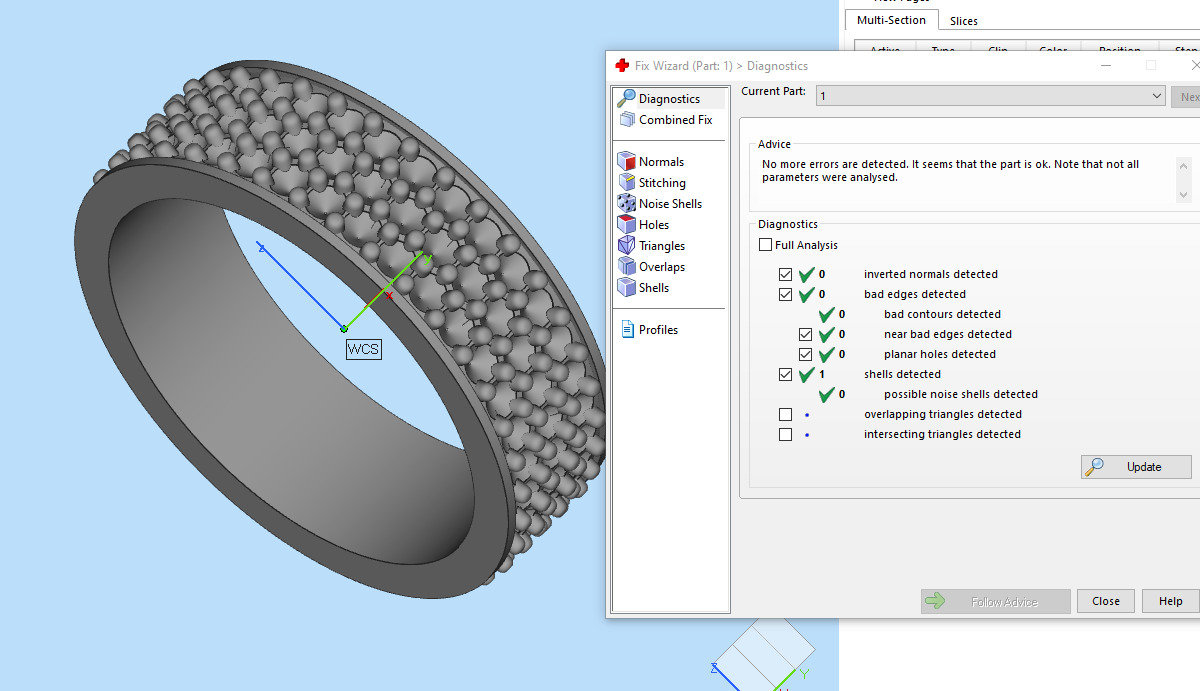Enable the Full Analysis checkbox
The width and height of the screenshot is (1200, 691).
(x=766, y=245)
